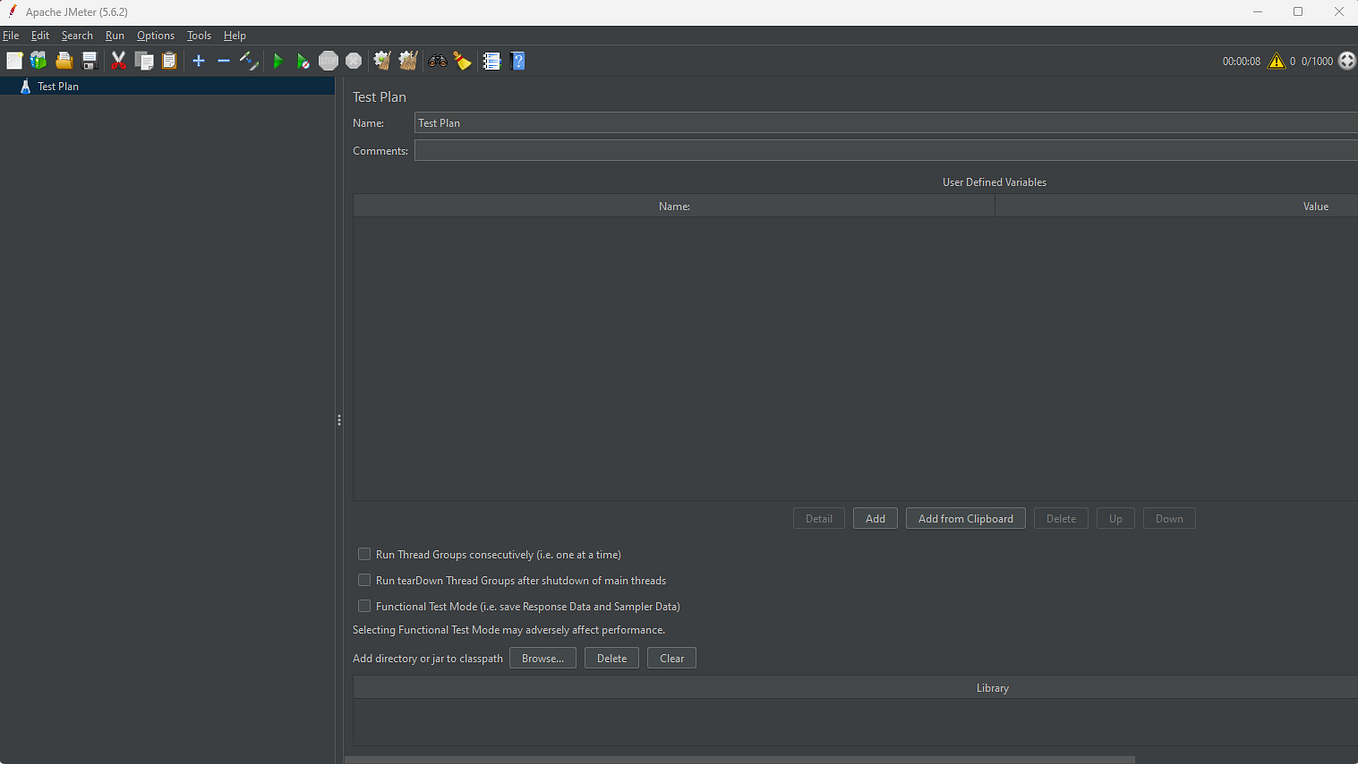Create a test plan from template icon
This screenshot has height=764, width=1358.
(x=38, y=61)
